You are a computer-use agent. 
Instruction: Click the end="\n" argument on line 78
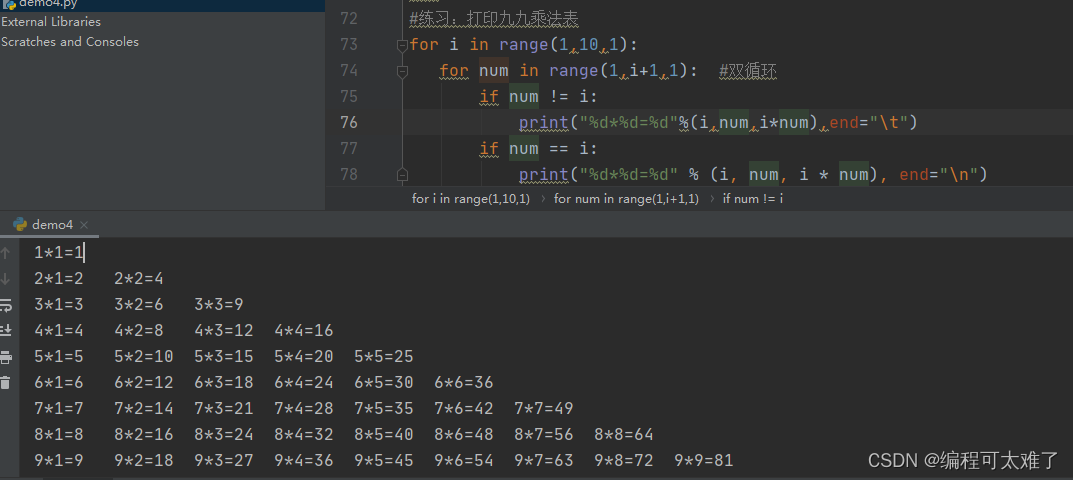pyautogui.click(x=939, y=175)
